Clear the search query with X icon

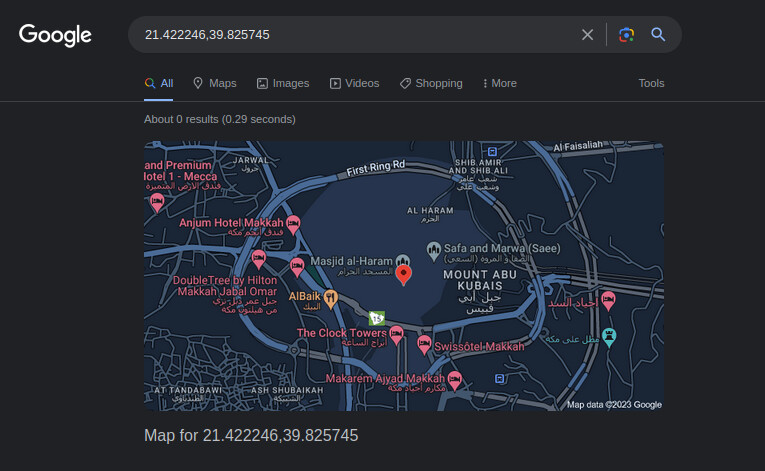587,35
